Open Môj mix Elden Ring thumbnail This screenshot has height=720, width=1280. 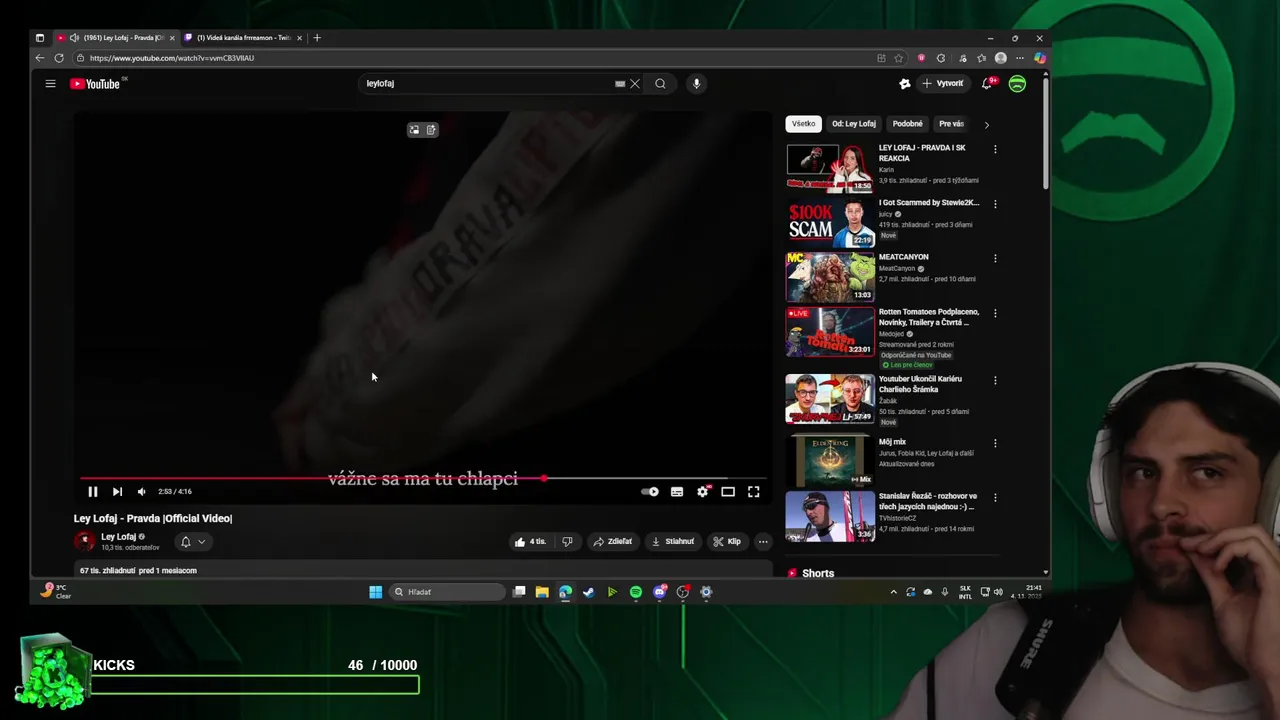click(830, 461)
